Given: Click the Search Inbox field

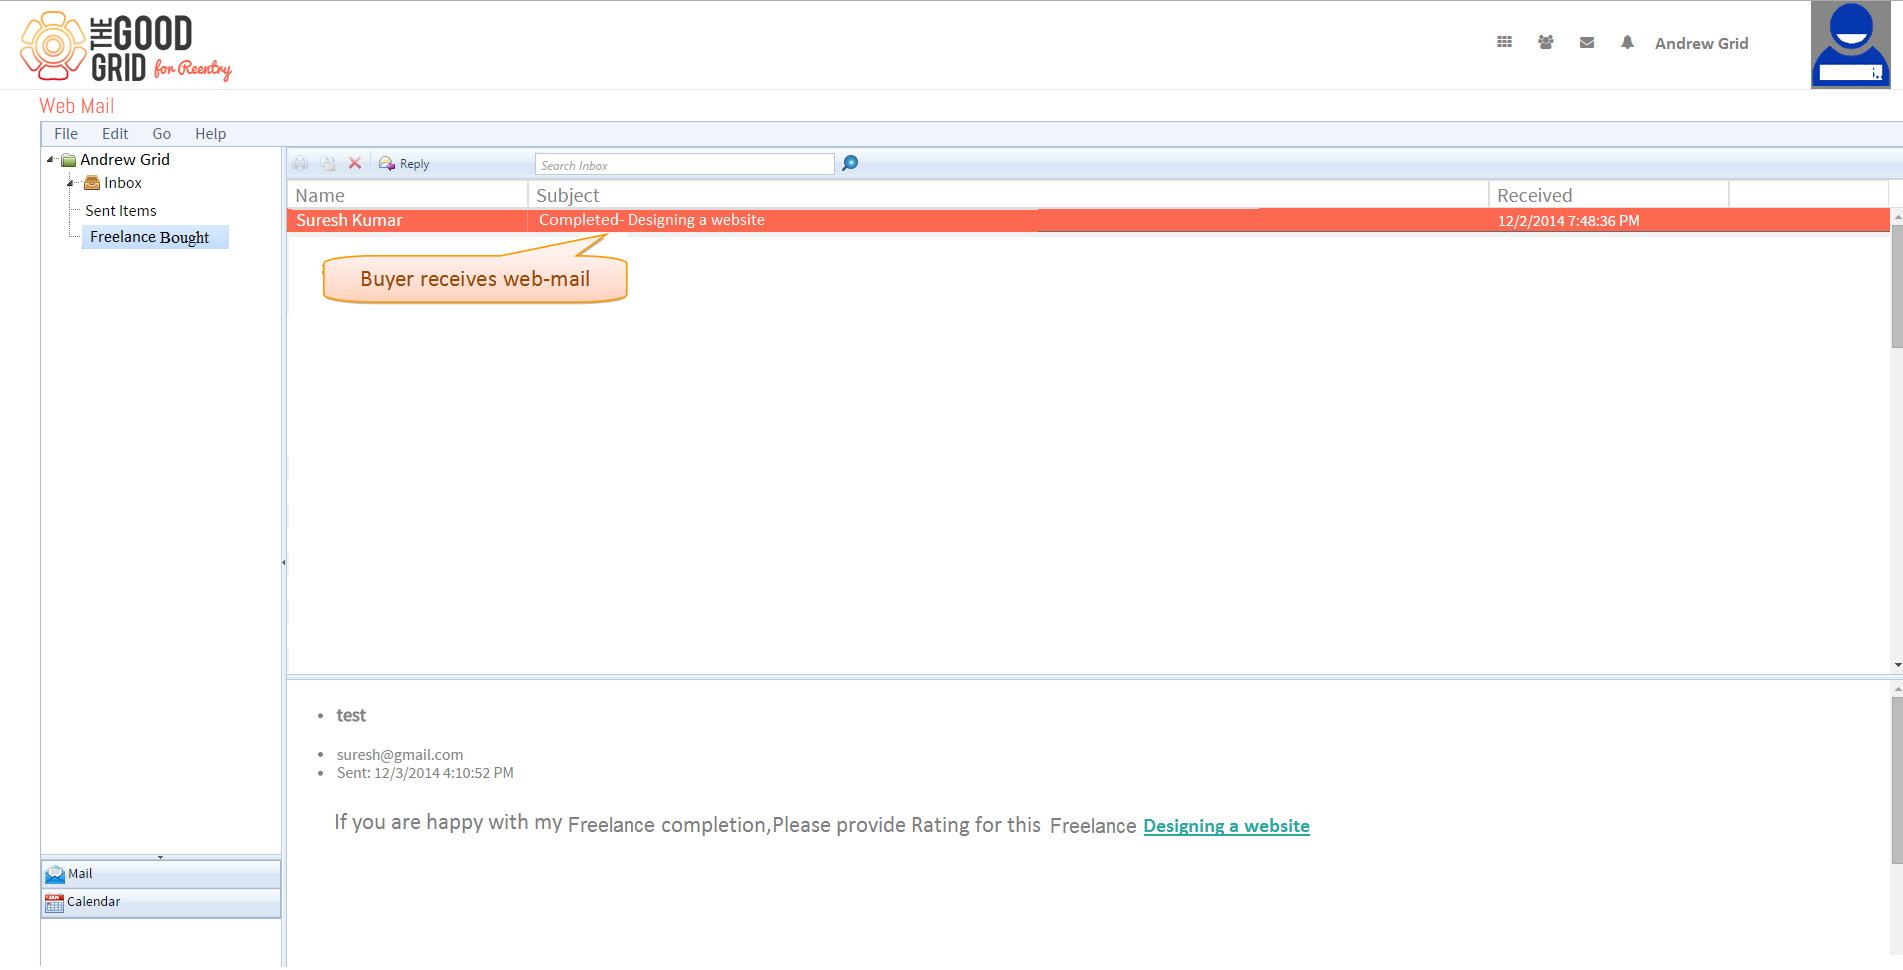Looking at the screenshot, I should click(685, 164).
